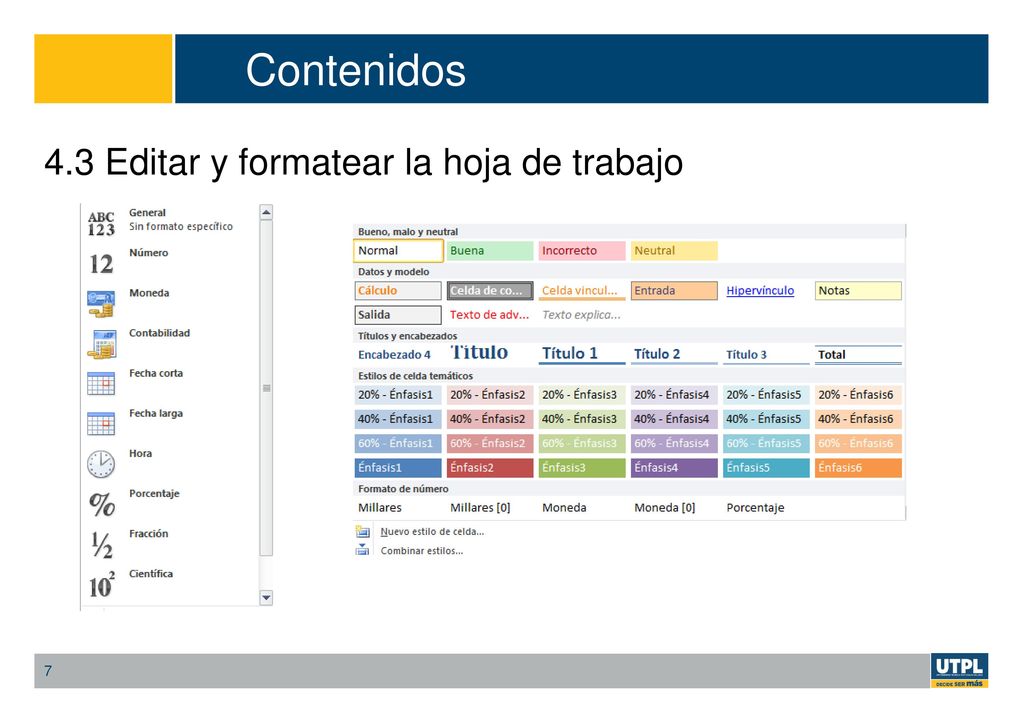This screenshot has height=724, width=1023.
Task: Choose the Moneda coins icon
Action: (101, 304)
